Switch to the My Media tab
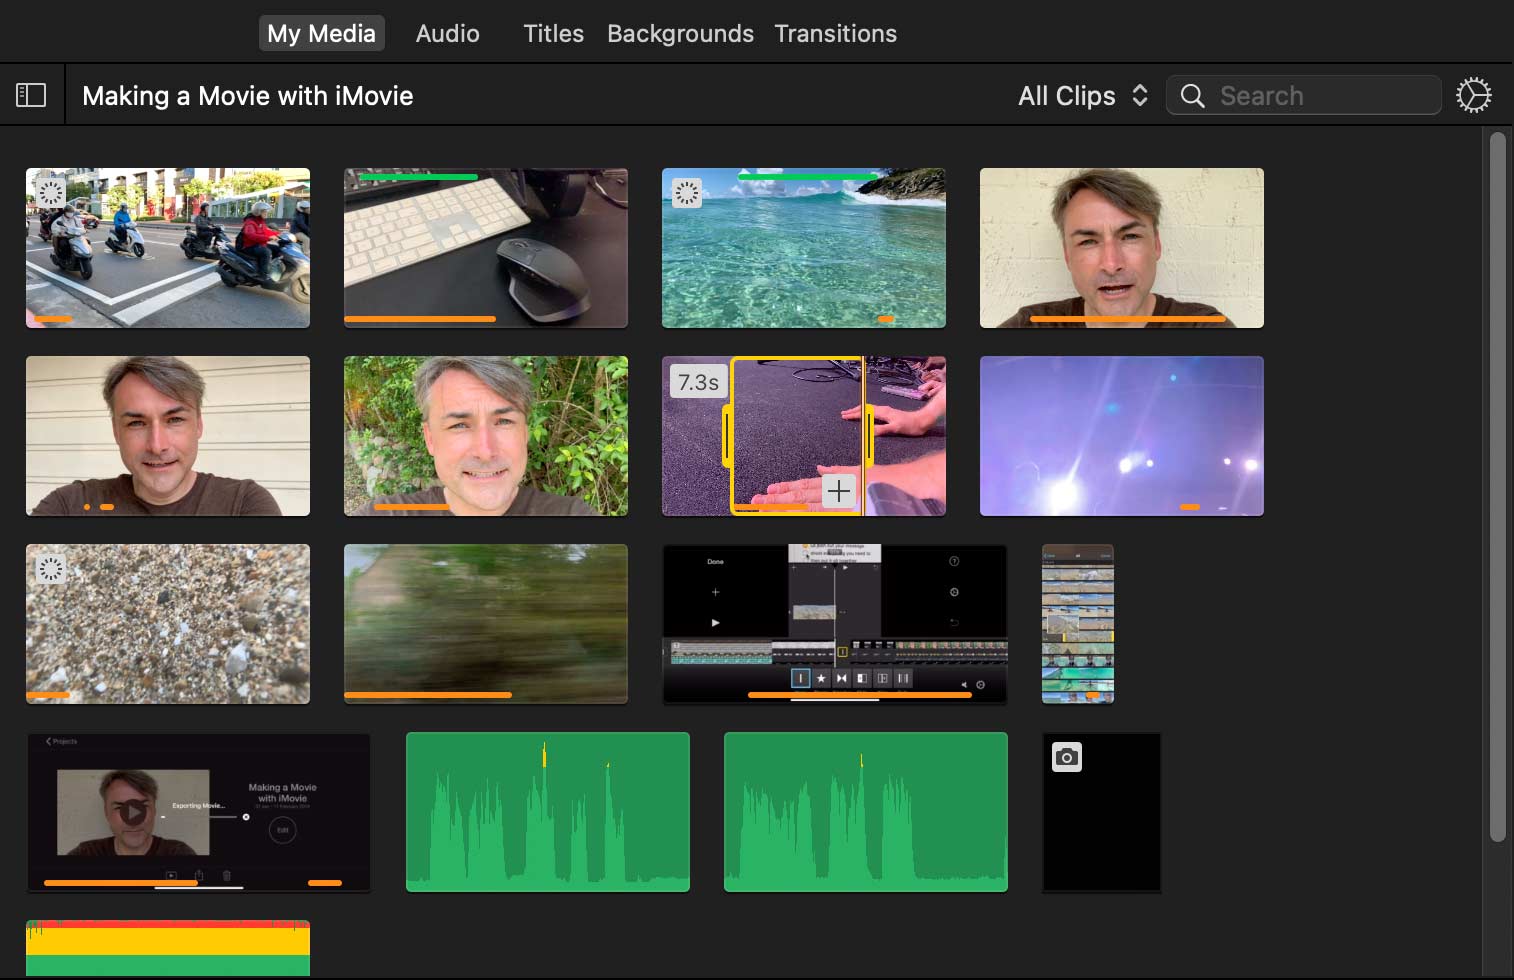 coord(321,33)
